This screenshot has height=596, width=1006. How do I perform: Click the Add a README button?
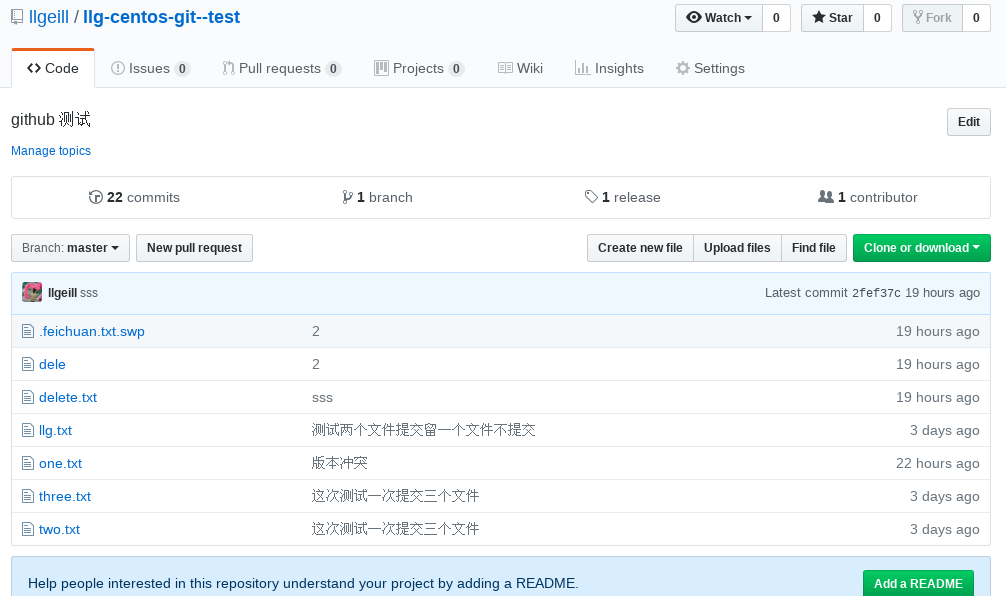click(917, 584)
